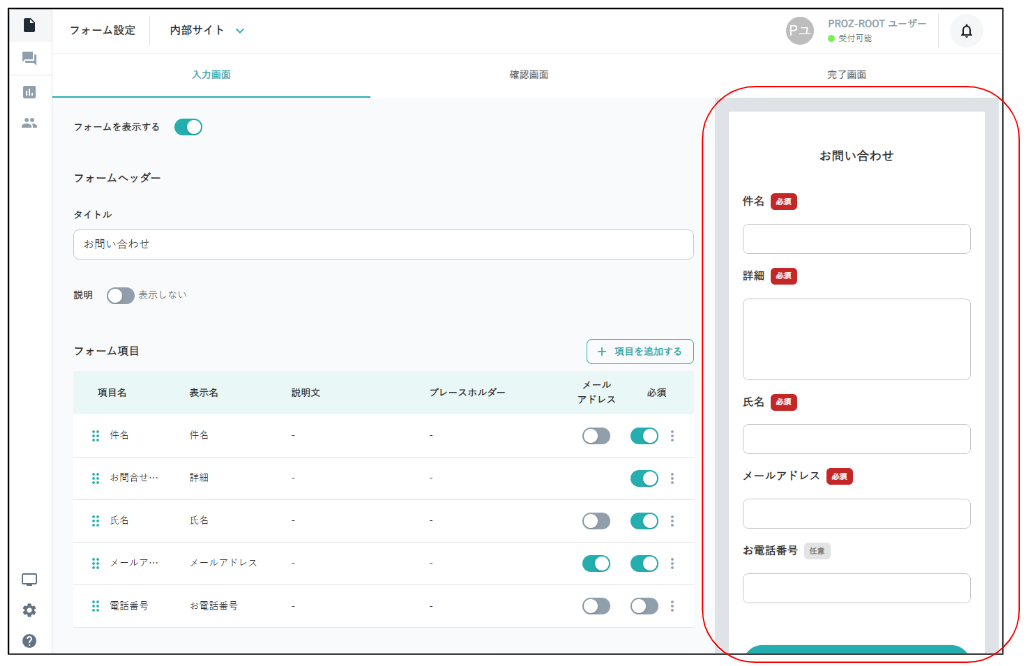Switch to the 完了画面 tab

click(x=846, y=75)
